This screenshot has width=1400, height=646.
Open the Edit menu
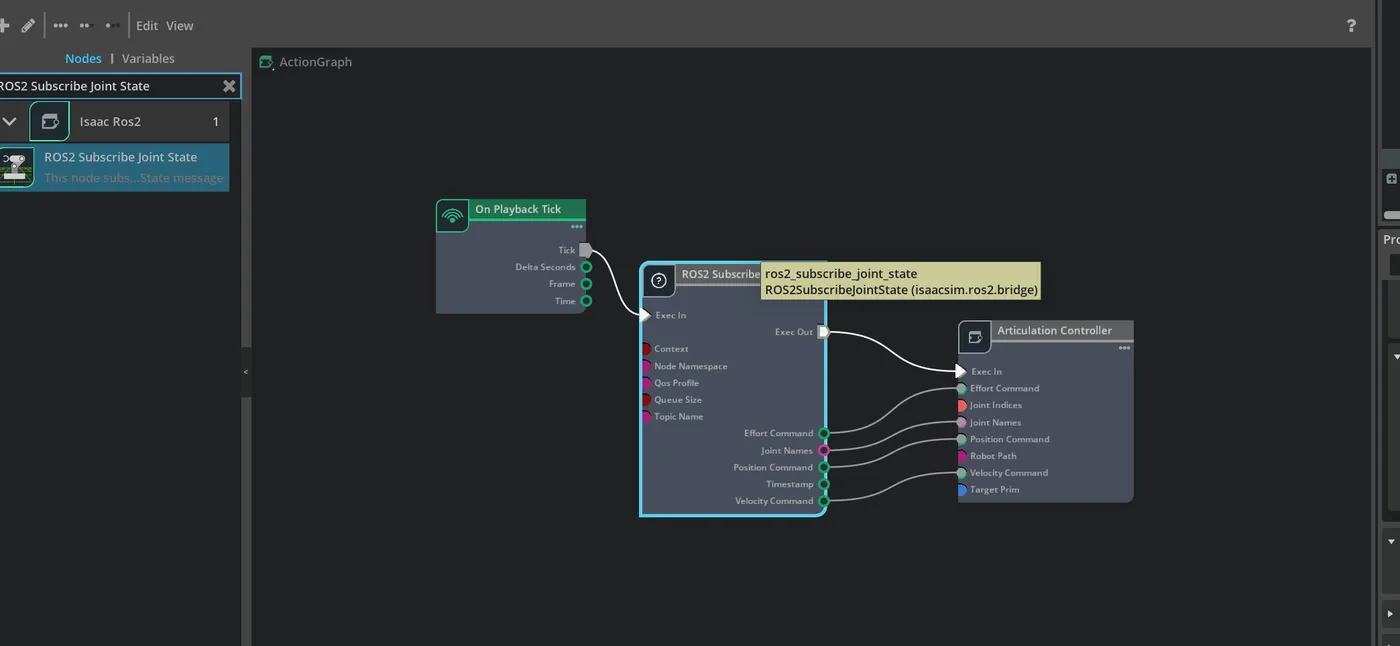coord(147,25)
